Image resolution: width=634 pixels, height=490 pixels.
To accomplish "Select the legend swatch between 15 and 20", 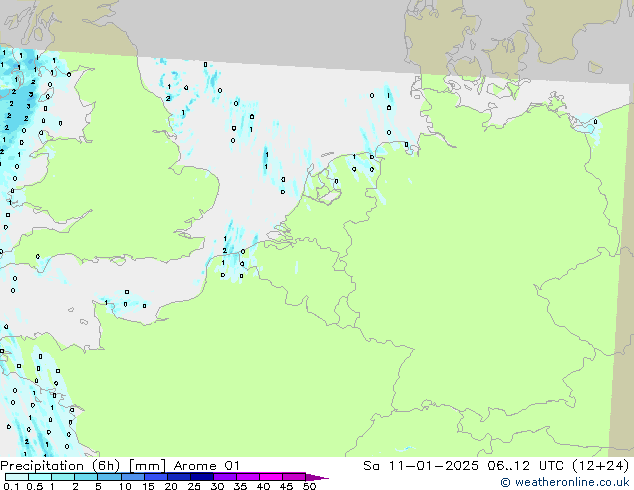I will pyautogui.click(x=156, y=477).
